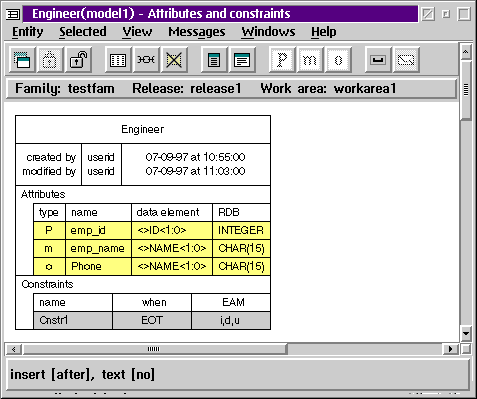Click the horizontal scrollbar left arrow

[14, 349]
